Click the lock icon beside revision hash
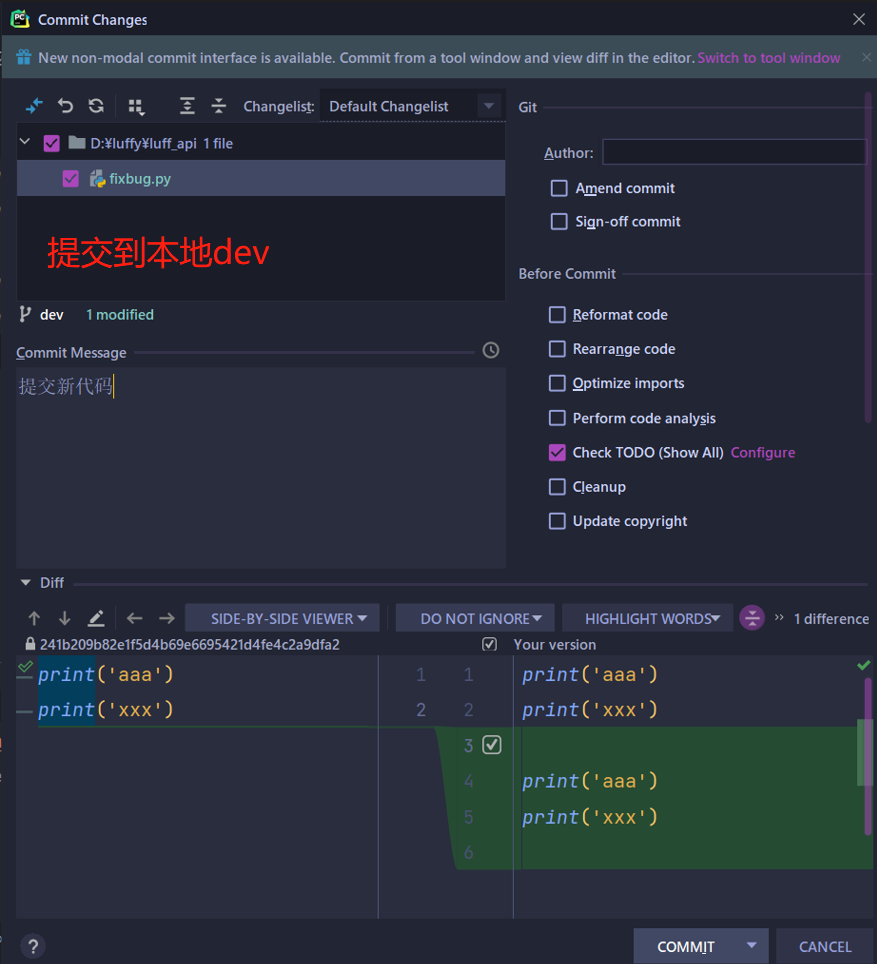Viewport: 877px width, 964px height. pos(30,644)
